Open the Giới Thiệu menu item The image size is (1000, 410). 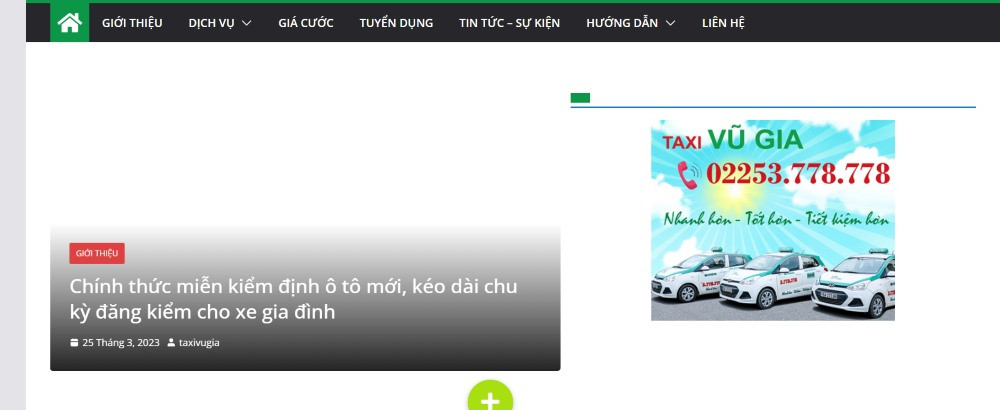coord(132,23)
